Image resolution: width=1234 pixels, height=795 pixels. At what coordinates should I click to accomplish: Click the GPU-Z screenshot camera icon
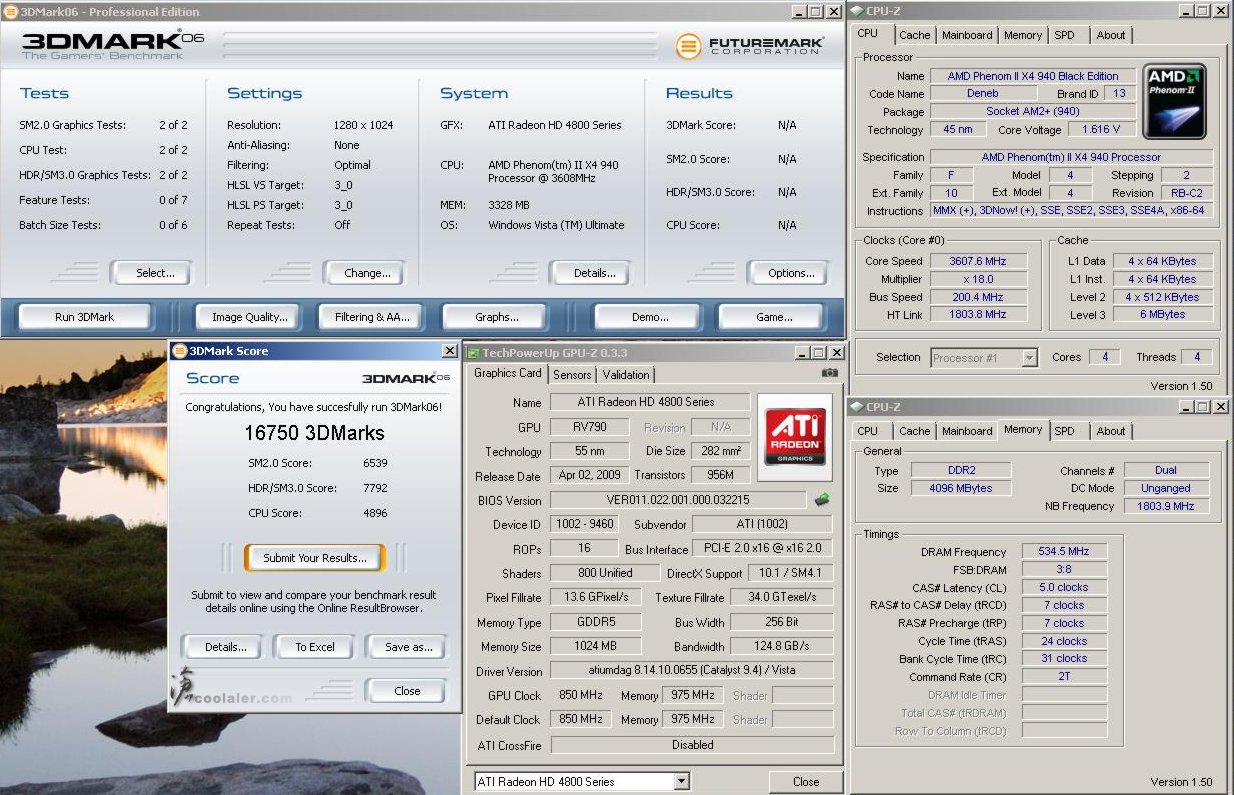829,373
